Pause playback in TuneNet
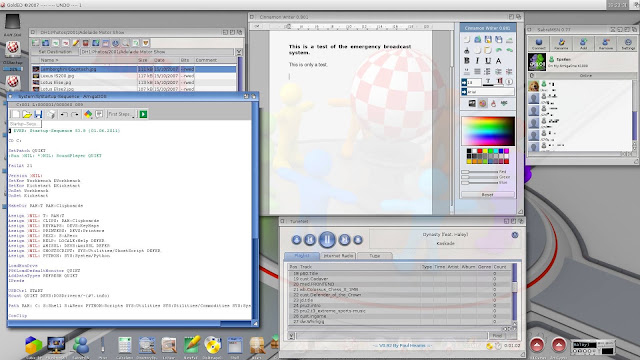This screenshot has width=640, height=360. coord(327,240)
